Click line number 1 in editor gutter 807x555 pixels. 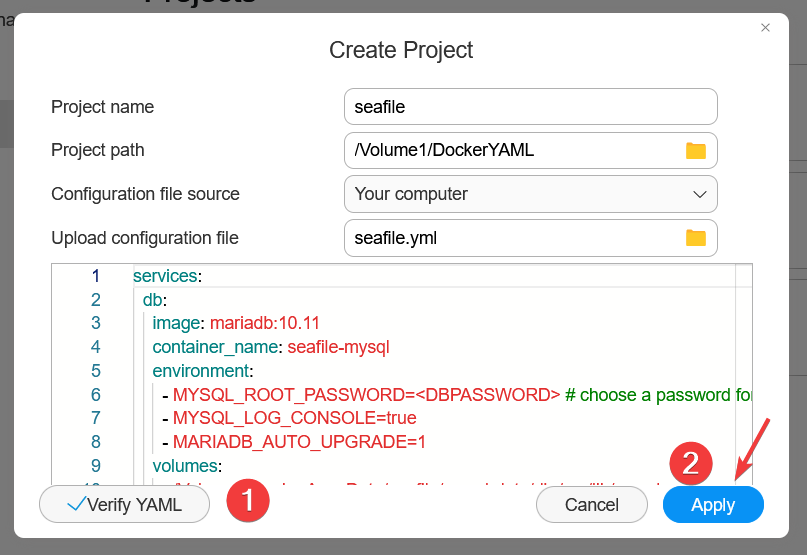95,275
